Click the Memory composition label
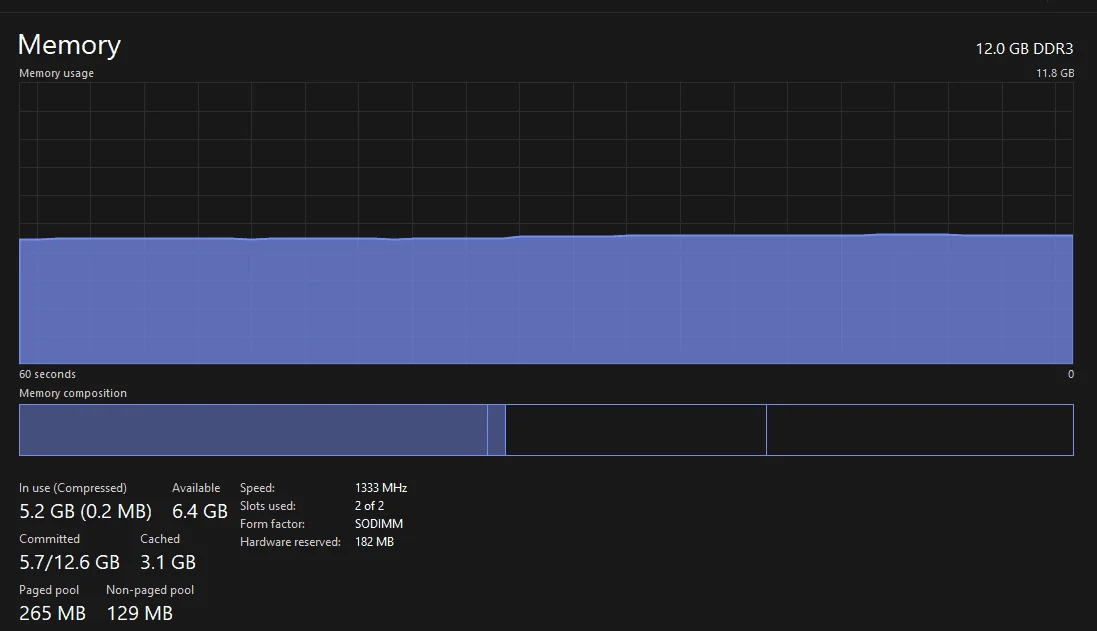The image size is (1097, 631). 73,393
